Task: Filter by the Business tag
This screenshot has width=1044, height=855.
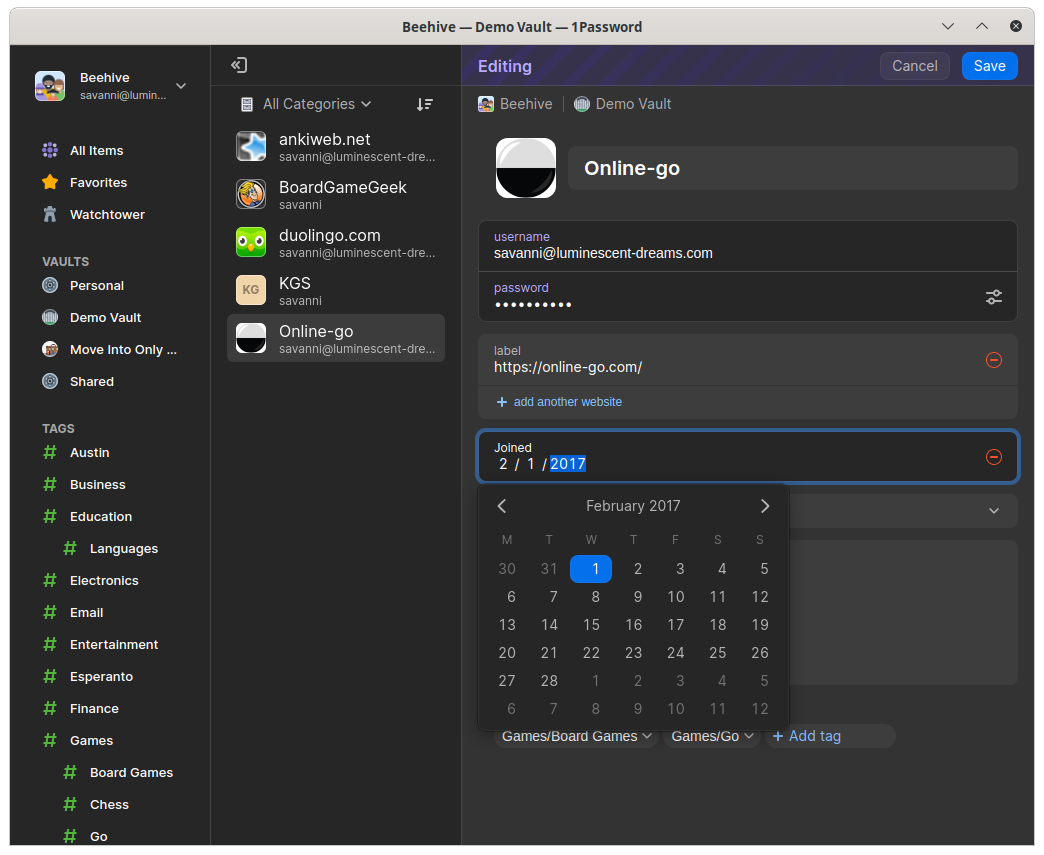Action: [x=97, y=485]
